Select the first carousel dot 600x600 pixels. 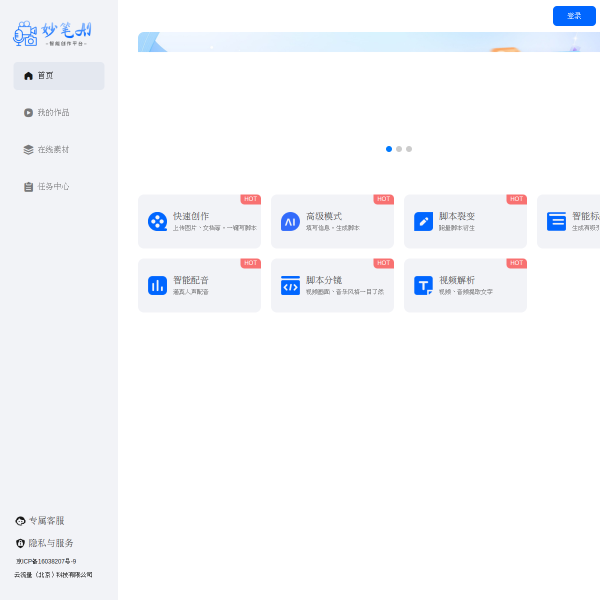(x=389, y=149)
